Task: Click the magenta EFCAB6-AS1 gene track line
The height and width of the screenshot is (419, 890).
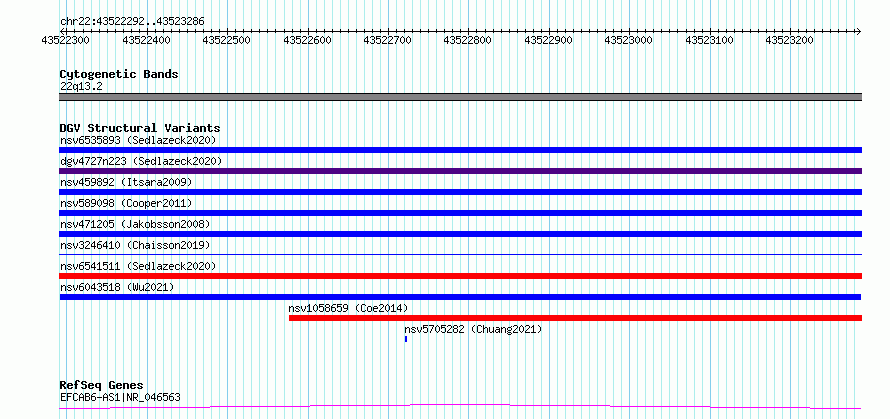Action: [460, 406]
